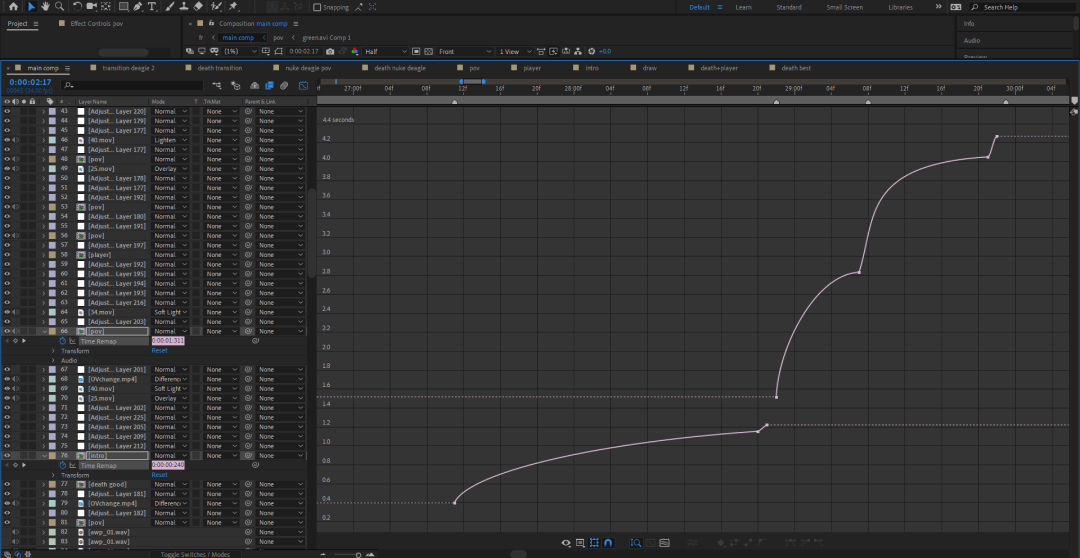Select the Hand tool
The height and width of the screenshot is (558, 1080).
tap(45, 7)
